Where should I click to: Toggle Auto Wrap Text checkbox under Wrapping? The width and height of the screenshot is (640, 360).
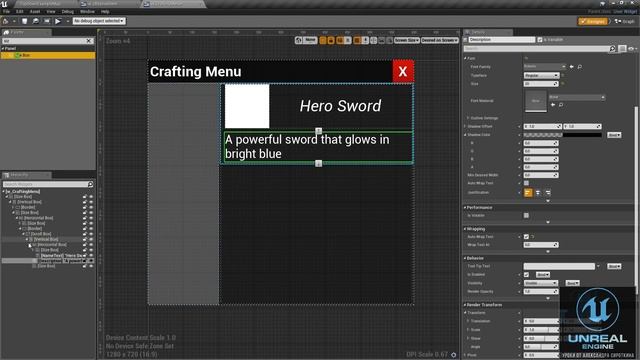(526, 236)
